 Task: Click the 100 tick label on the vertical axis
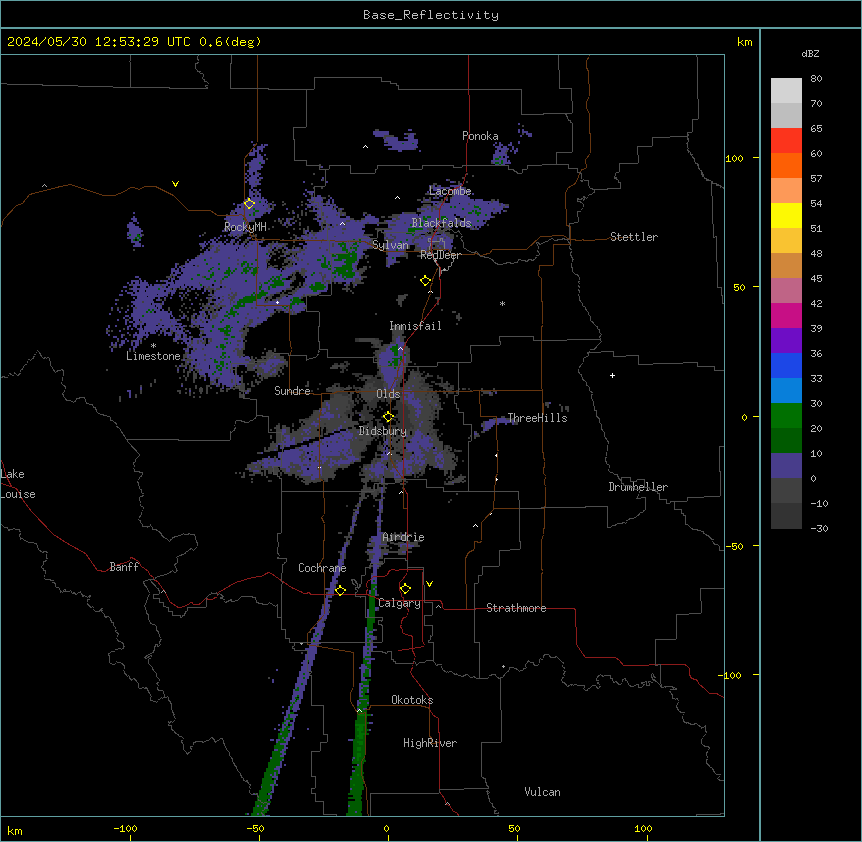(x=734, y=158)
